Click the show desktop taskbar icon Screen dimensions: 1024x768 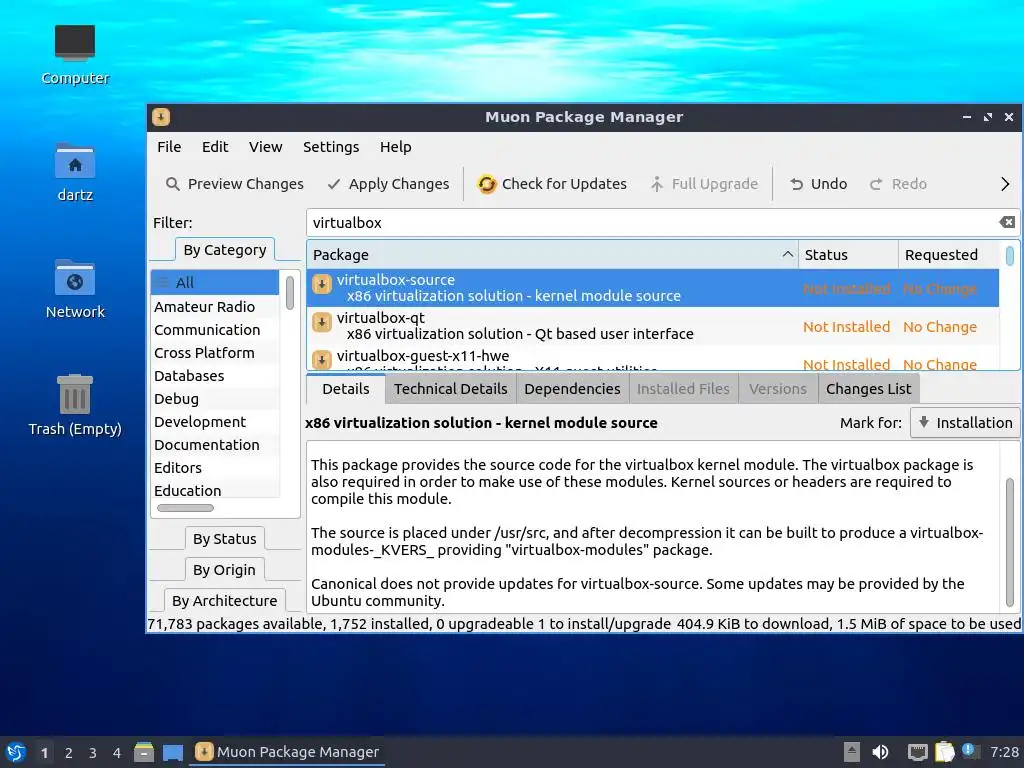(x=172, y=752)
